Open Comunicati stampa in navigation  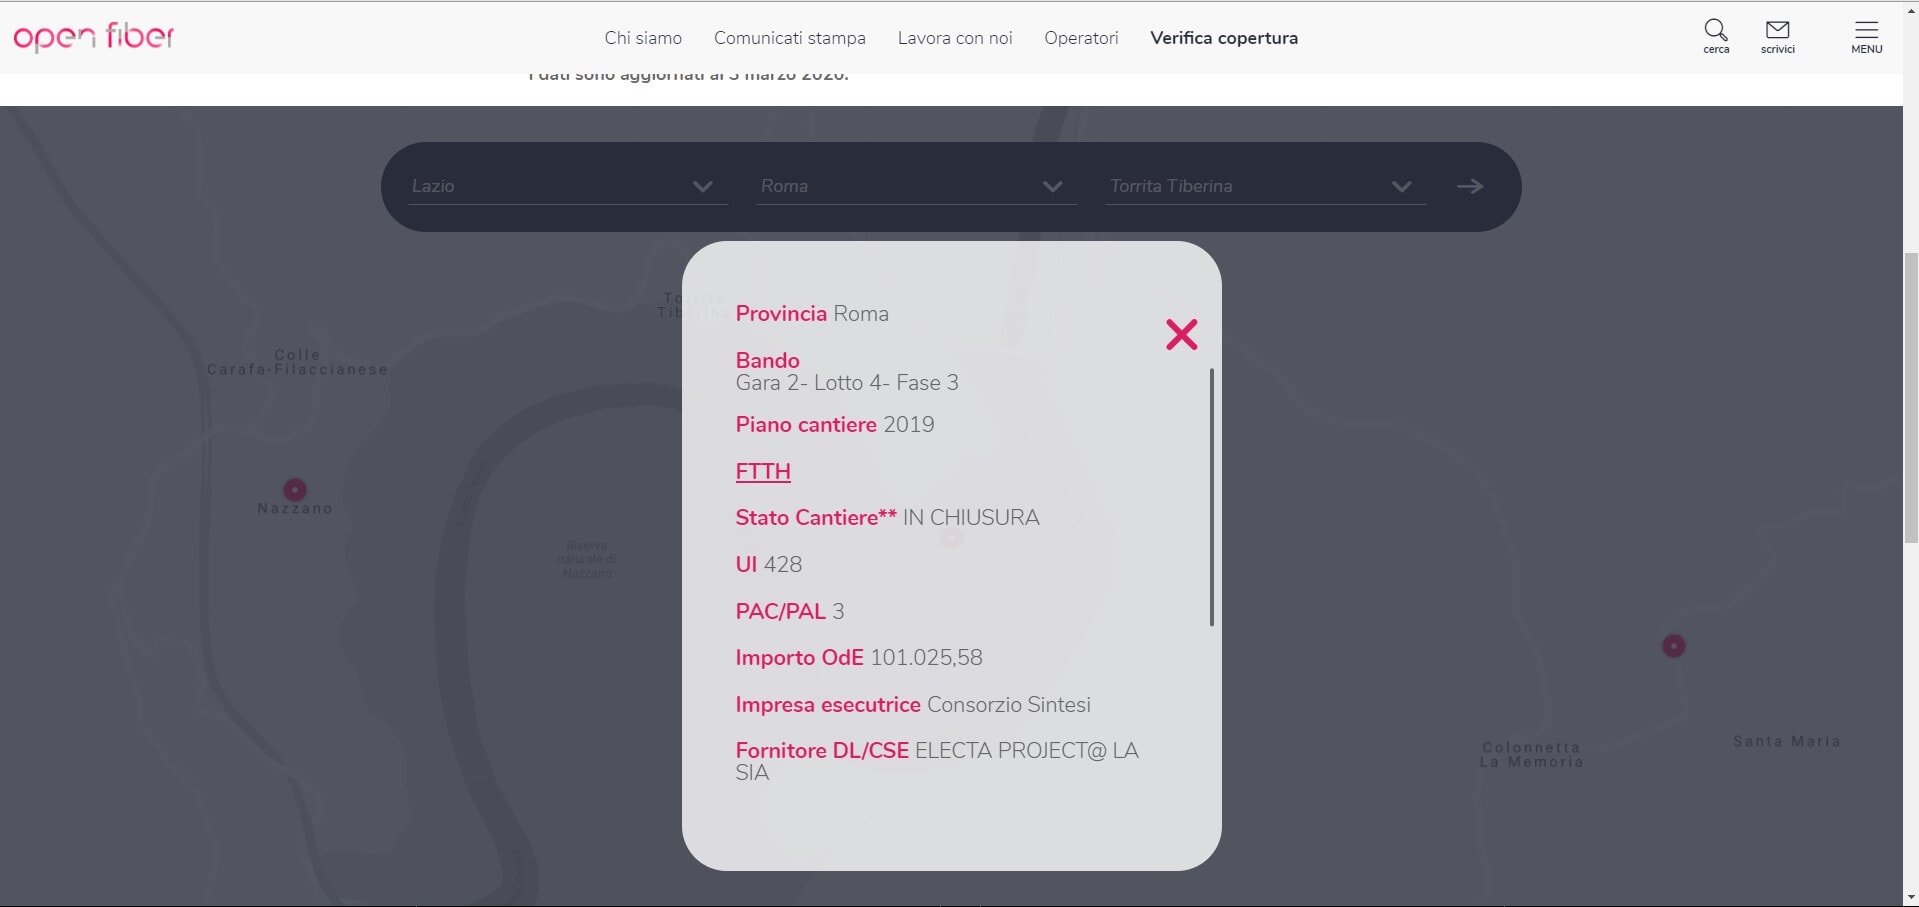pos(790,38)
